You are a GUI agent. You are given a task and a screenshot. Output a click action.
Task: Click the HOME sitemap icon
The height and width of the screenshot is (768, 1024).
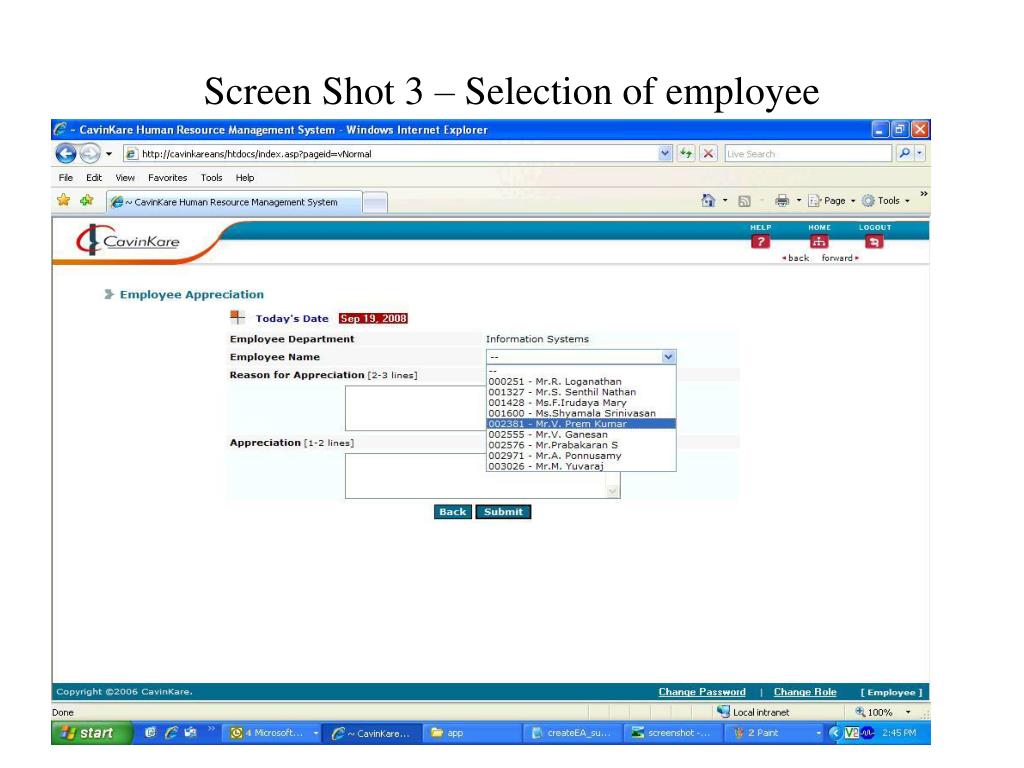tap(819, 242)
